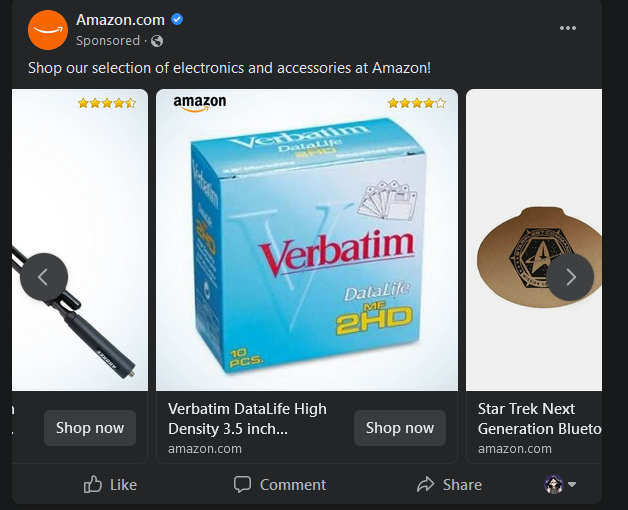Click the star rating on Verbatim card
Screen dimensions: 628x510
416,103
